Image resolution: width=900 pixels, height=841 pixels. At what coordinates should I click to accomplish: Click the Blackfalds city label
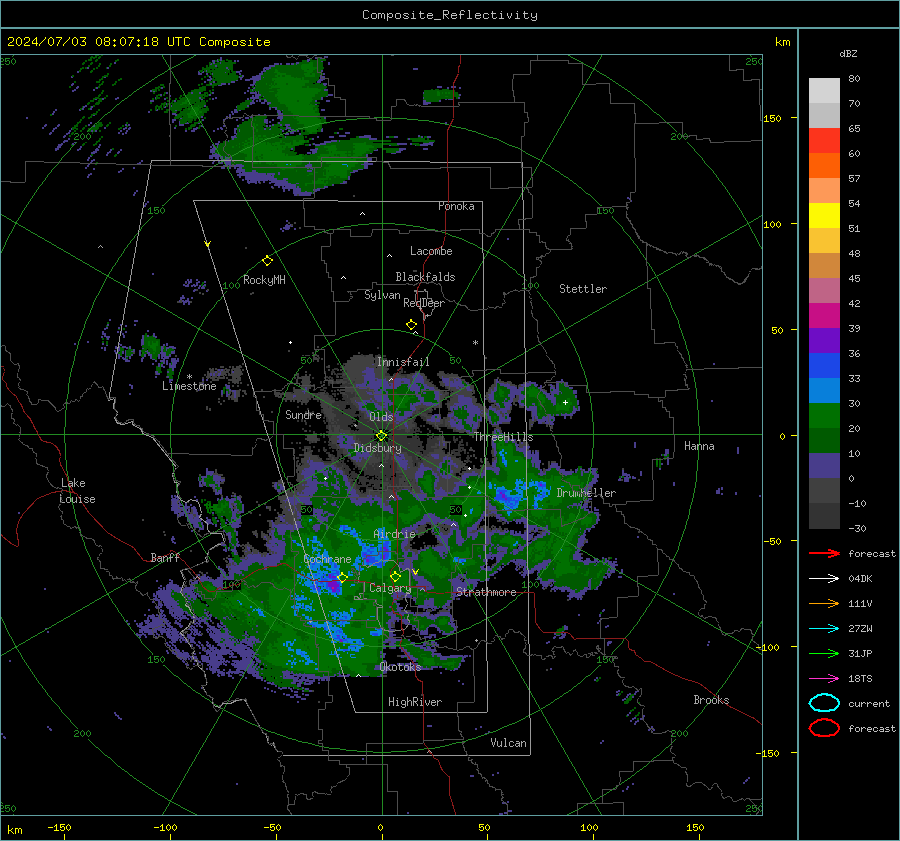[x=425, y=277]
